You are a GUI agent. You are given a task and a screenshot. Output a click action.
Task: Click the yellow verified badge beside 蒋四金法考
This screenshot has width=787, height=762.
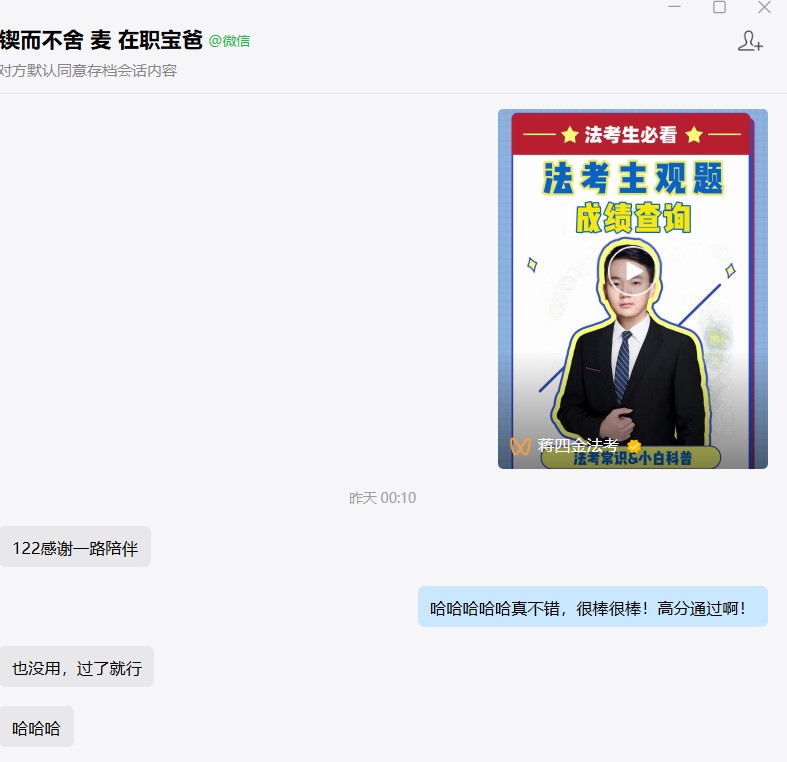(634, 445)
